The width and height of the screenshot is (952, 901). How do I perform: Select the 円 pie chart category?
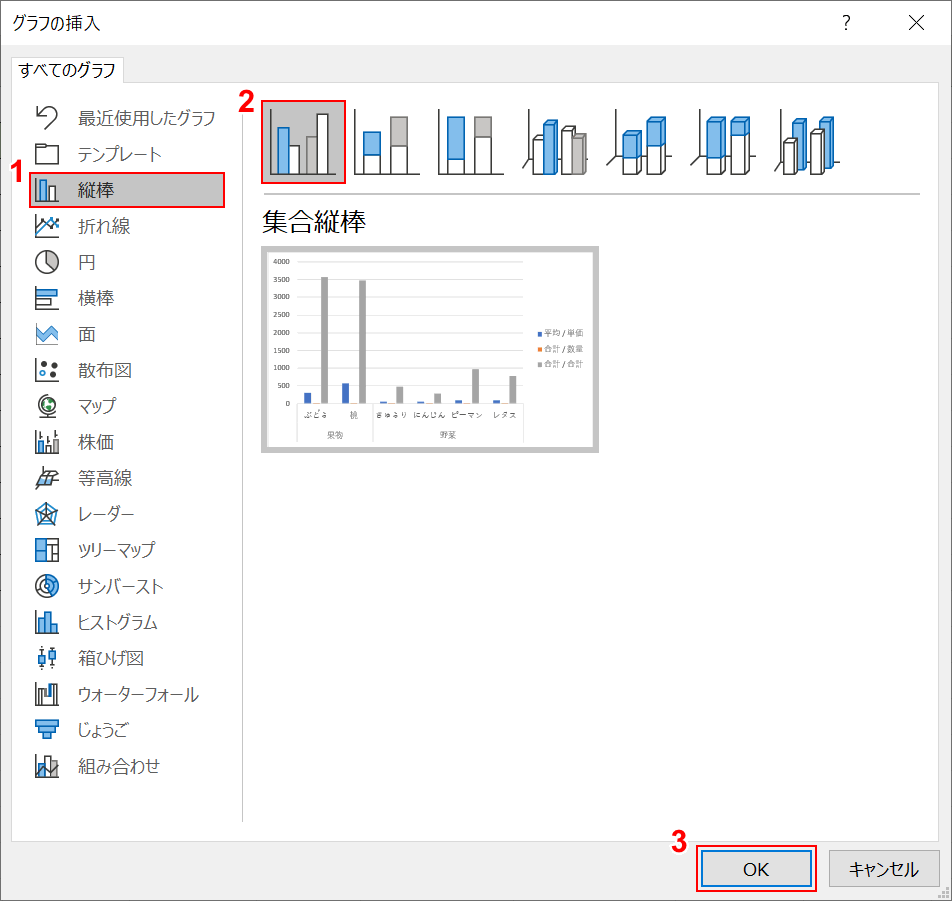[x=87, y=263]
